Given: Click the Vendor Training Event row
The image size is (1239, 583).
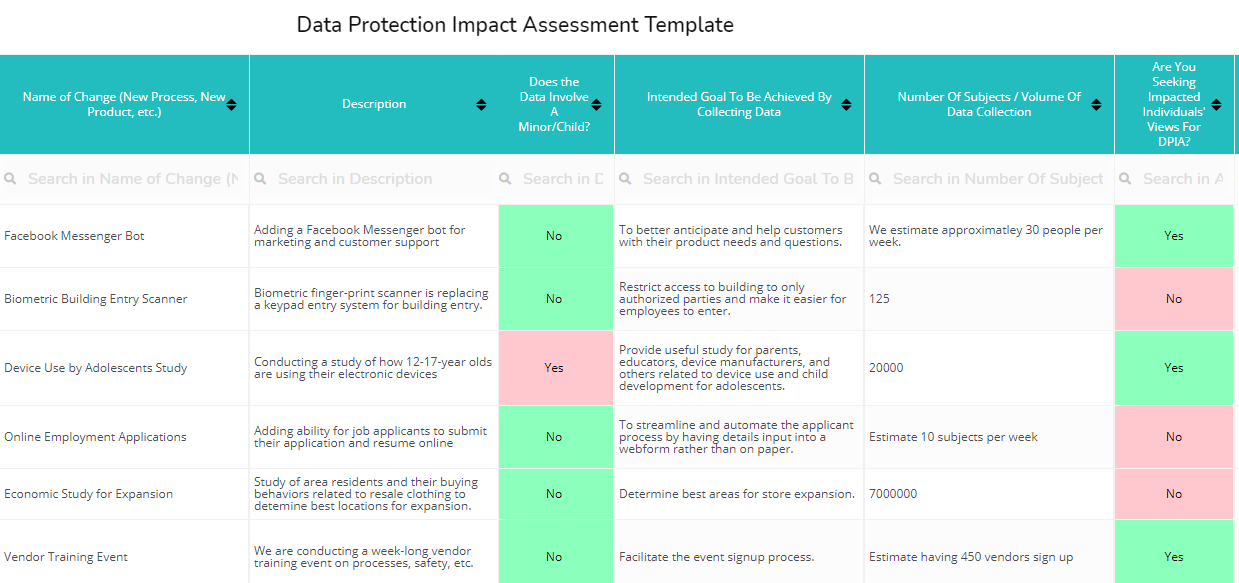Looking at the screenshot, I should click(66, 557).
